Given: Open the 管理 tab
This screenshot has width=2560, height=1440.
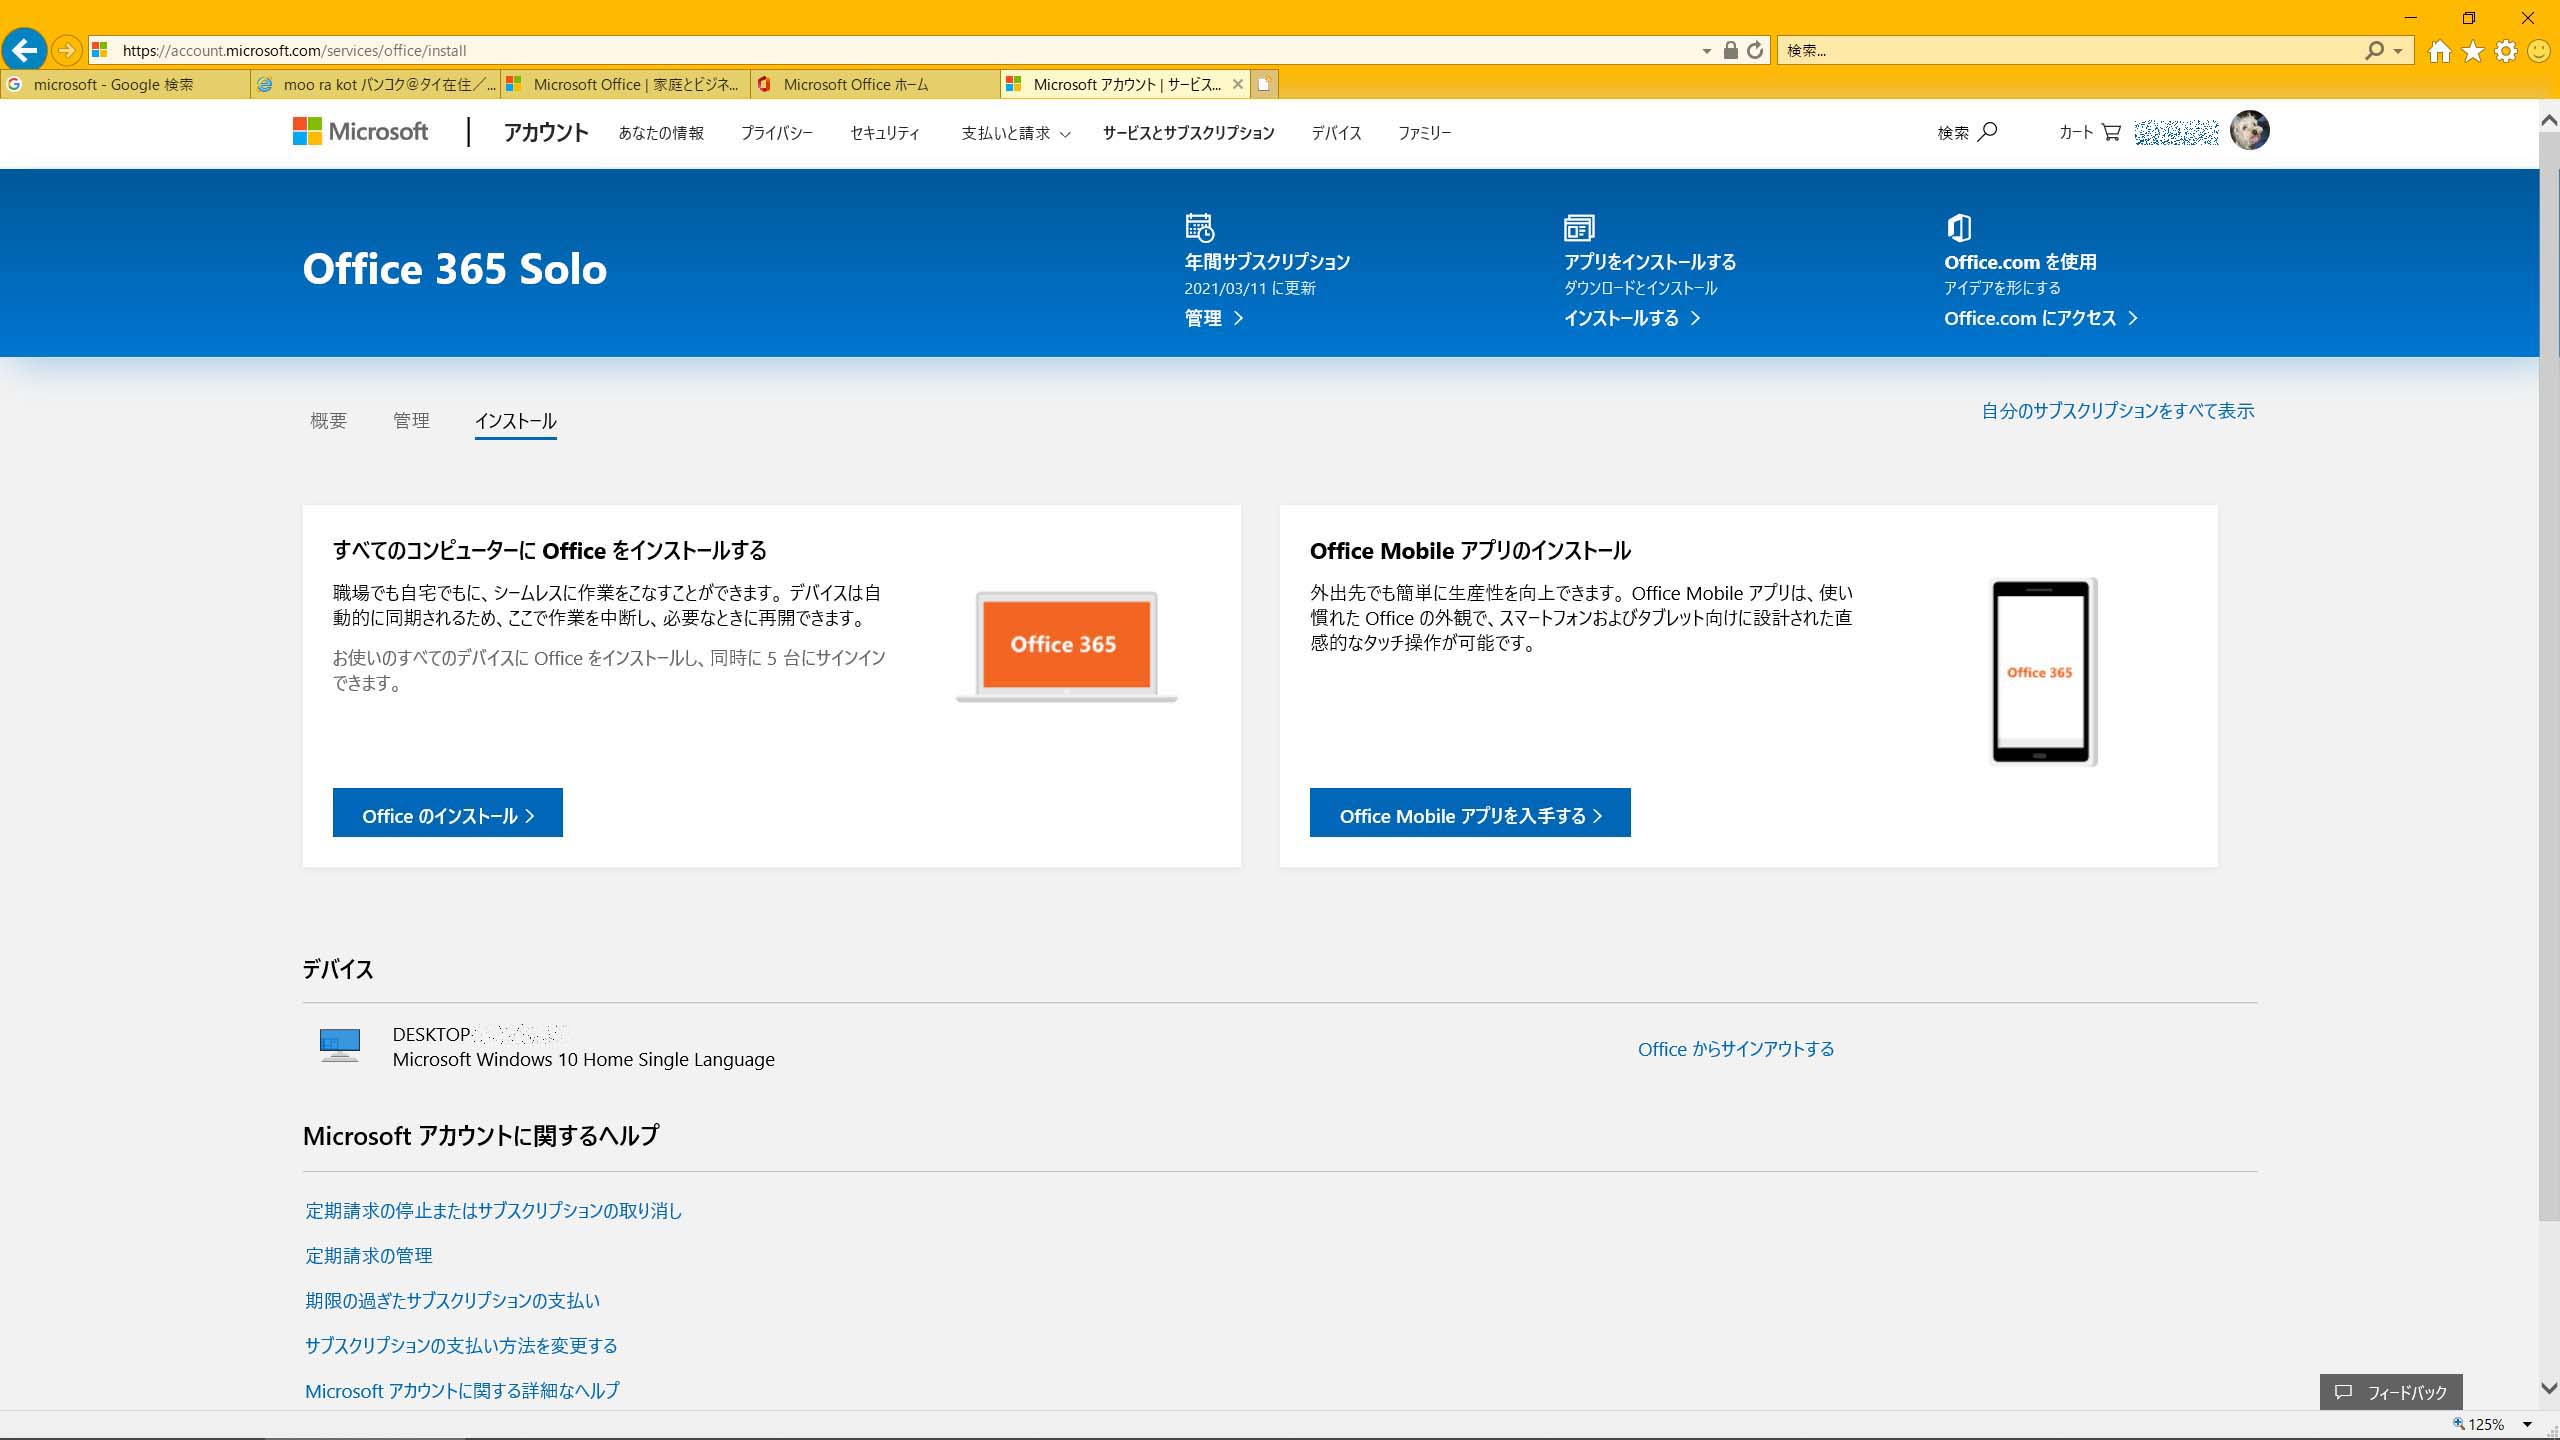Looking at the screenshot, I should pos(411,421).
